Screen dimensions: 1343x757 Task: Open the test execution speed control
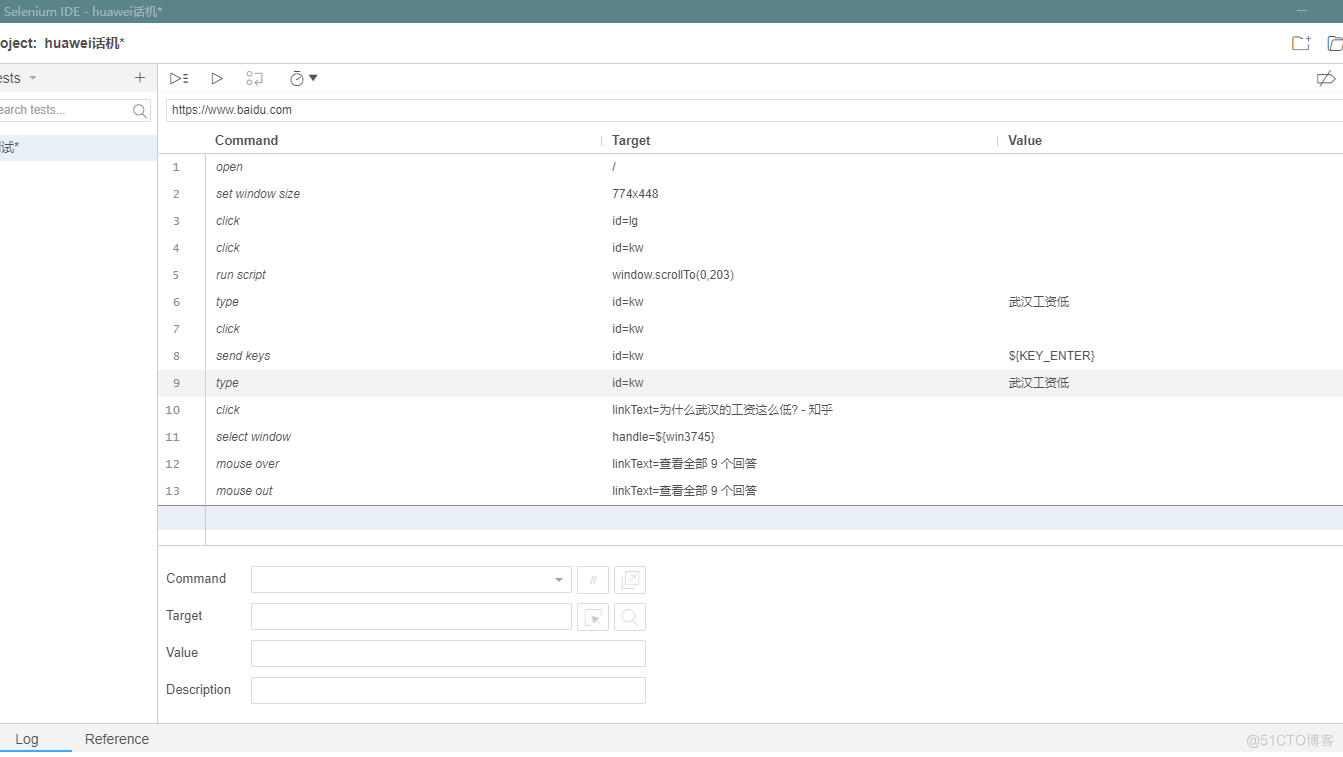[x=303, y=78]
